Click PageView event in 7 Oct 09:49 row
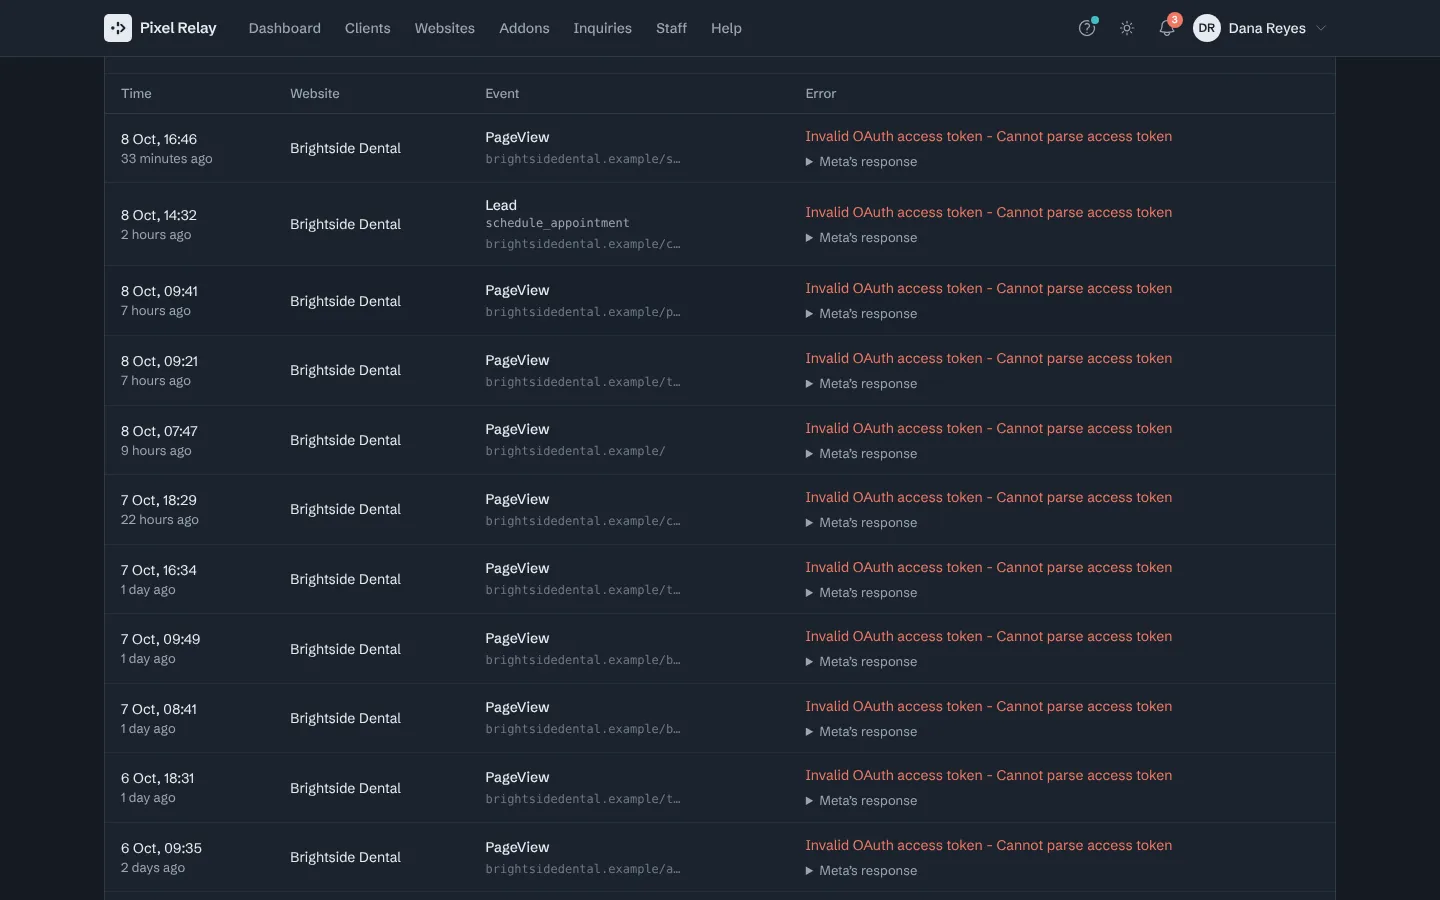This screenshot has width=1440, height=900. [517, 638]
